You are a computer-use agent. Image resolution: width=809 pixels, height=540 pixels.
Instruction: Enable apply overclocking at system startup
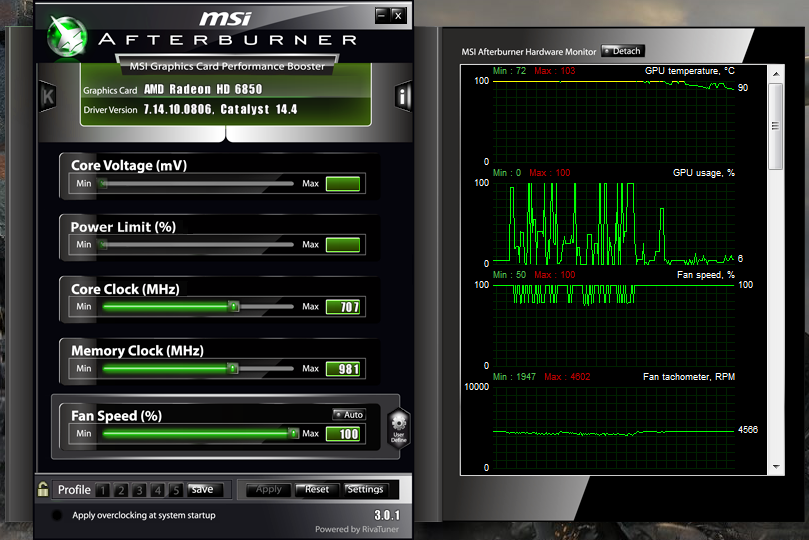[x=57, y=516]
